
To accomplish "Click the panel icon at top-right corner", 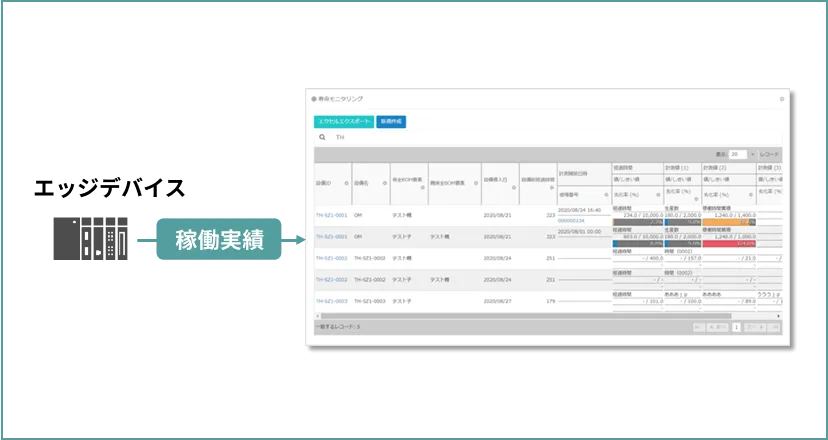I will click(781, 99).
